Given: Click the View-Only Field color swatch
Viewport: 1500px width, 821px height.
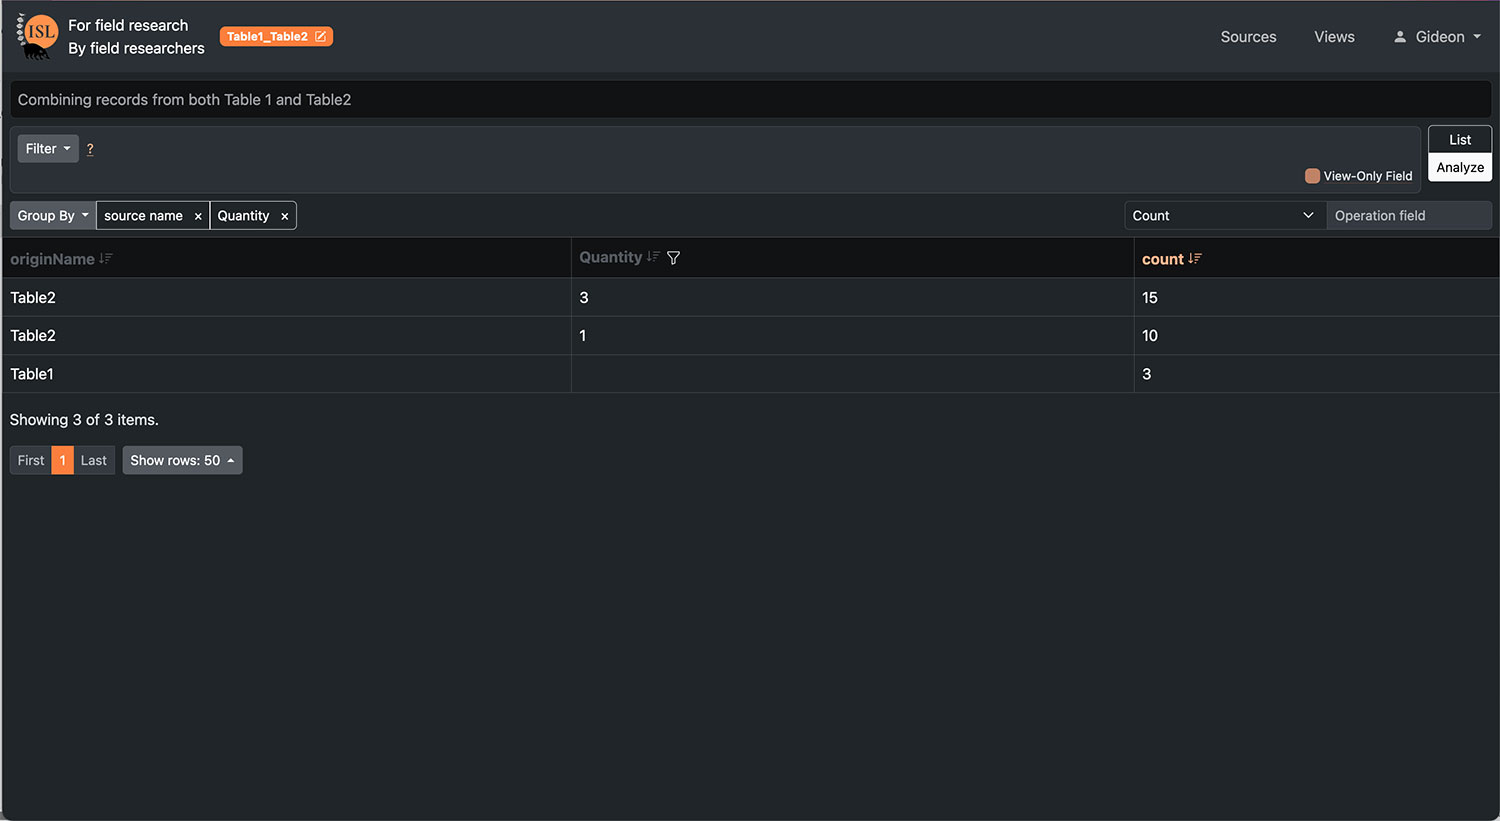Looking at the screenshot, I should (x=1312, y=176).
